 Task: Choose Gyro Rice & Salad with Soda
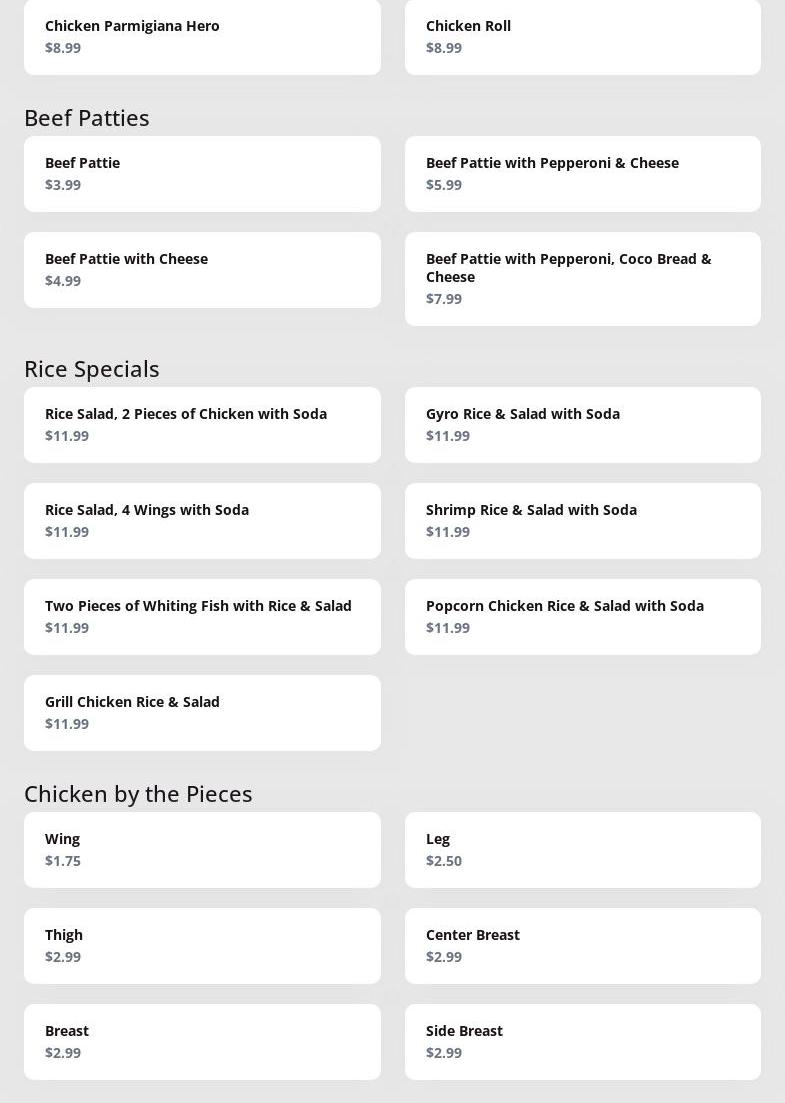[582, 424]
